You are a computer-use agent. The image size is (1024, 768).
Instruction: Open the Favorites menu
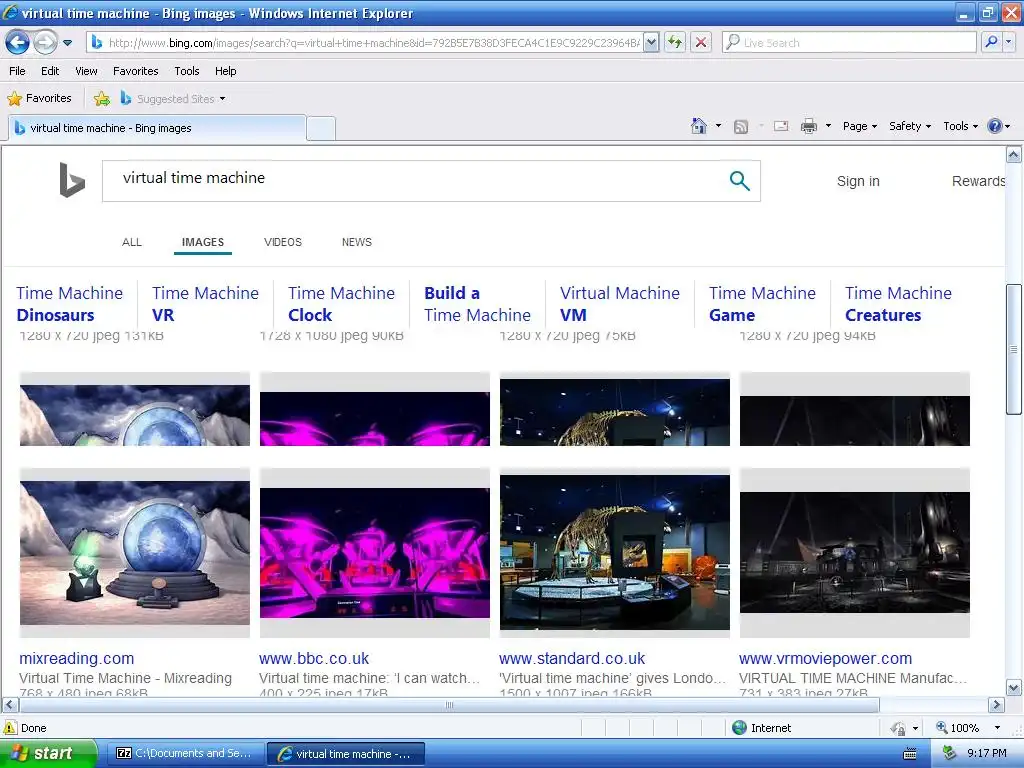click(135, 71)
